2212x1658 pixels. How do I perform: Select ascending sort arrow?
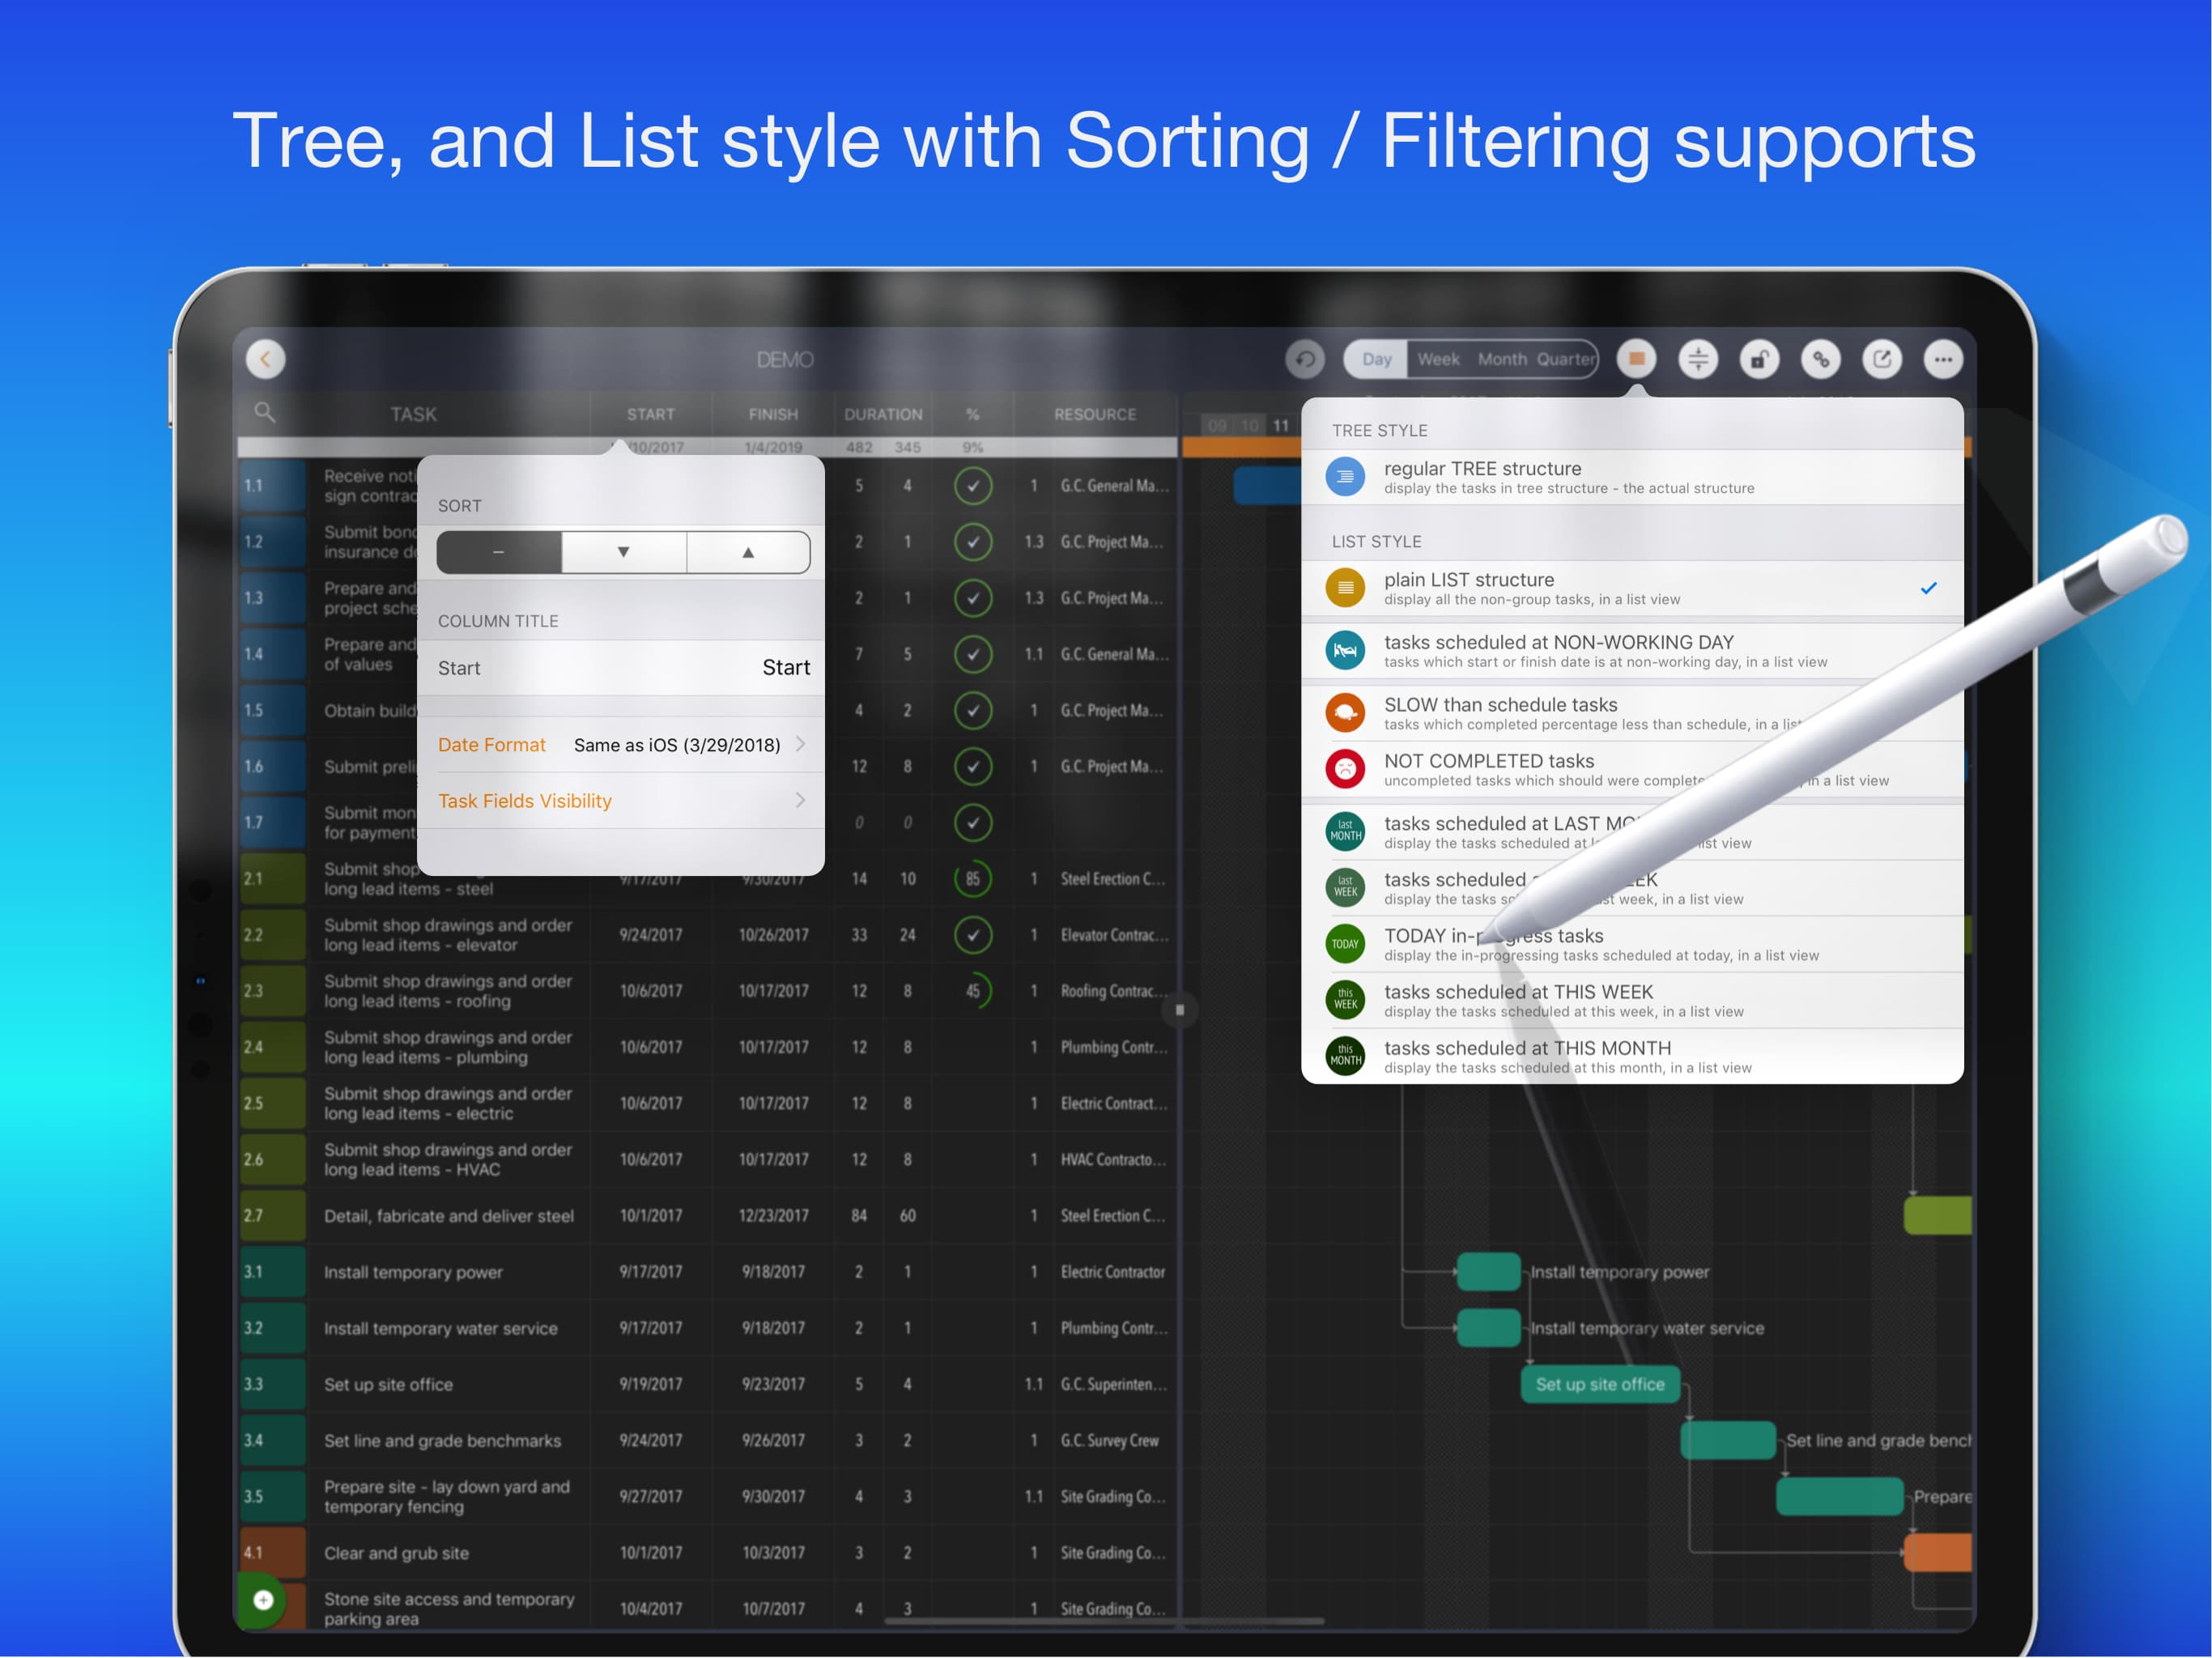point(748,552)
